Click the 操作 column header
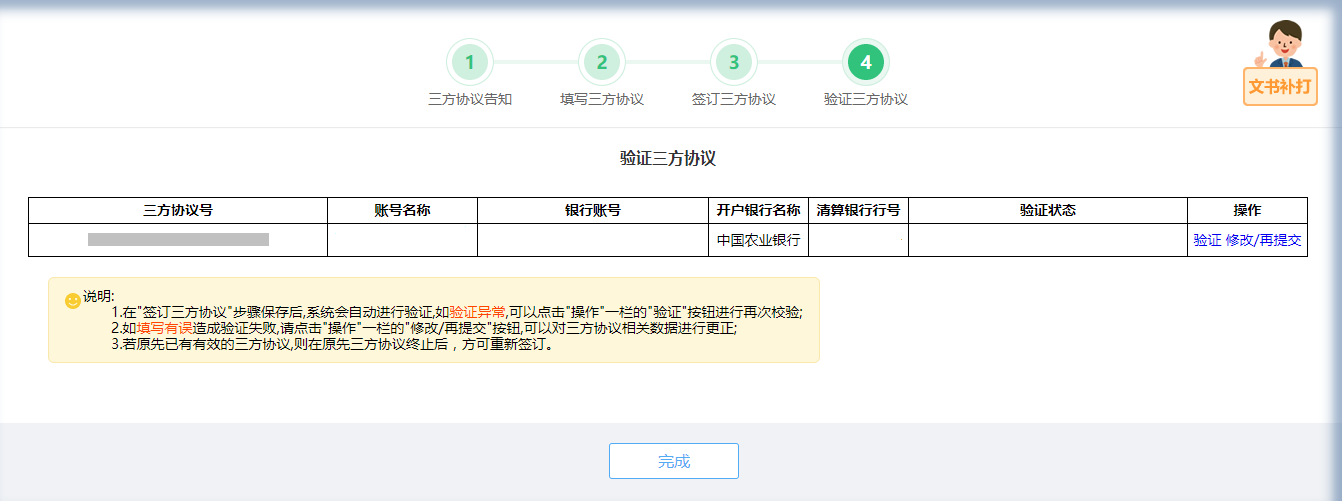Screen dimensions: 1342x502 [1247, 210]
